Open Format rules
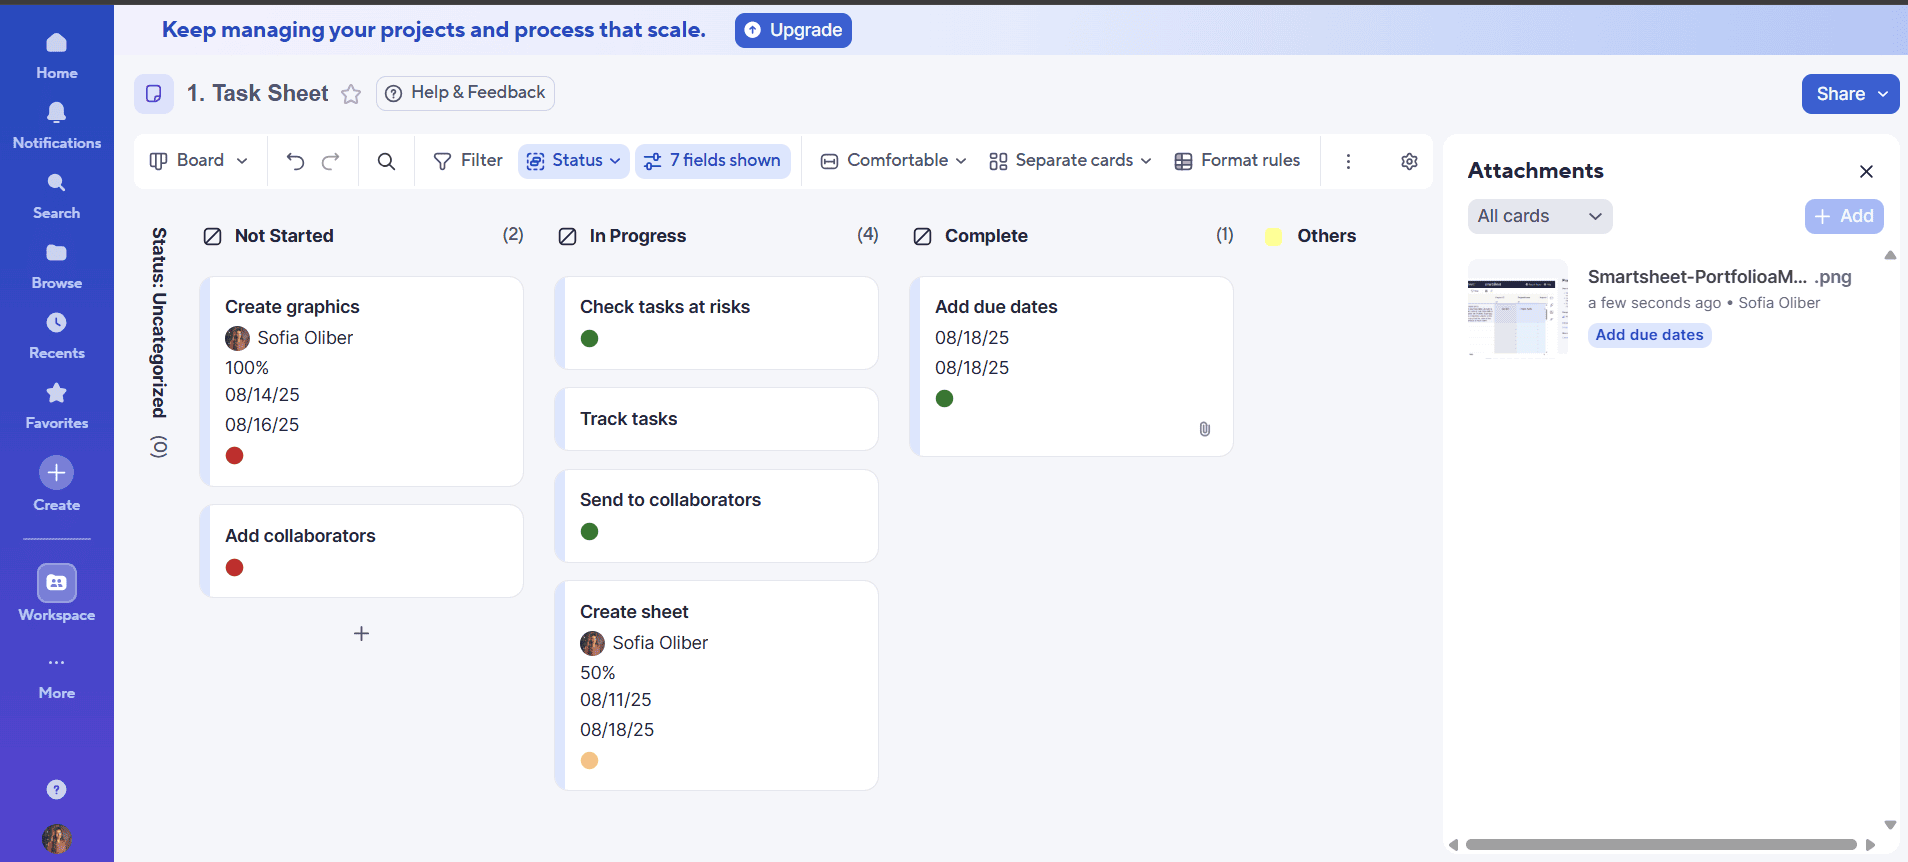The width and height of the screenshot is (1908, 862). pyautogui.click(x=1237, y=161)
